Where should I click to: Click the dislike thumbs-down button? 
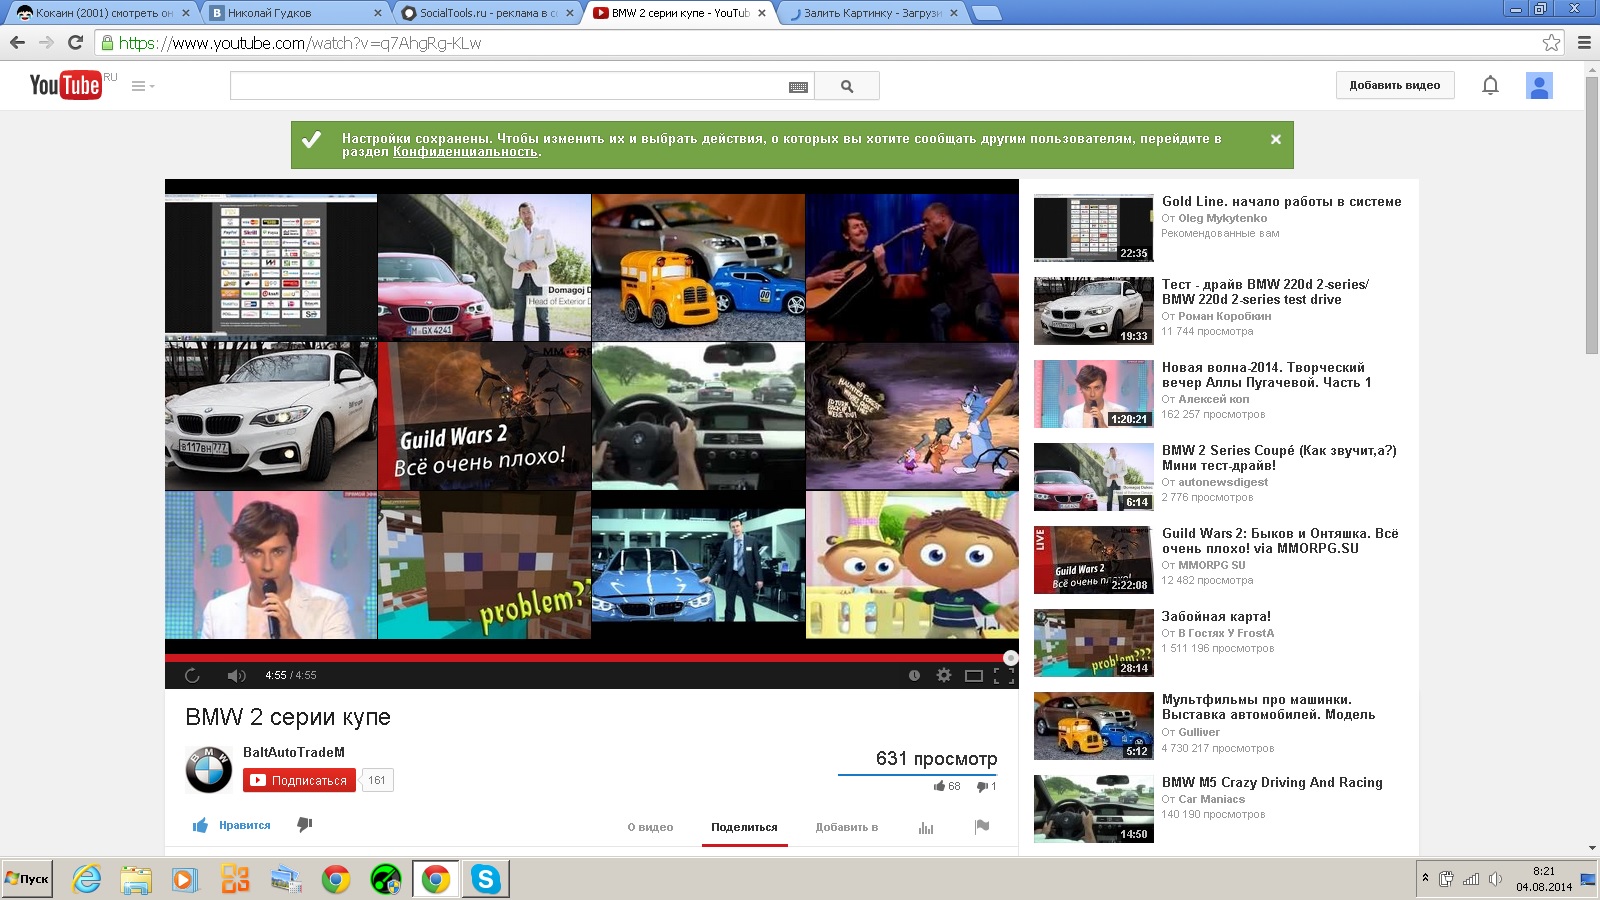point(305,825)
